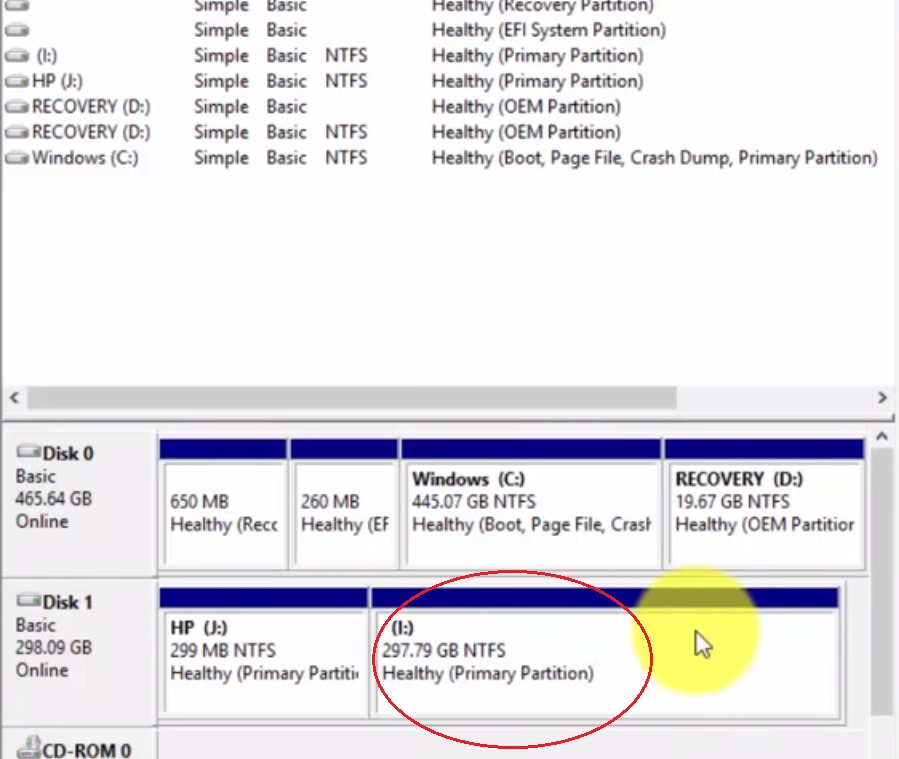Select the Disk 1 label panel
The height and width of the screenshot is (759, 899).
pyautogui.click(x=79, y=652)
